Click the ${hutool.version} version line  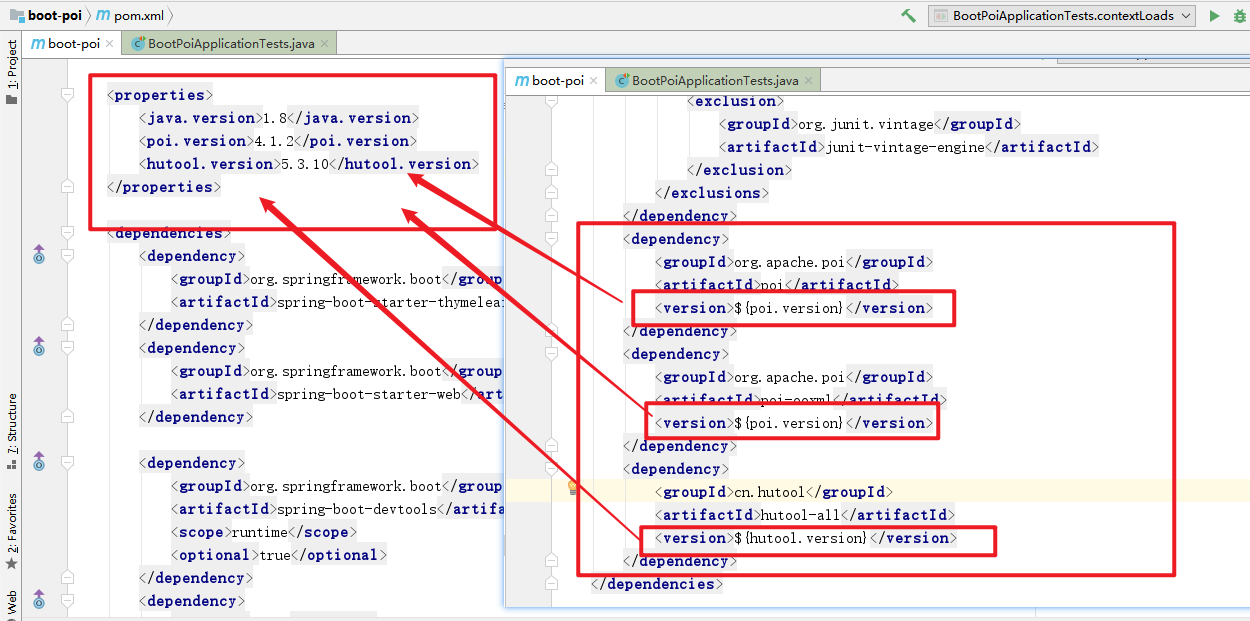click(x=806, y=538)
